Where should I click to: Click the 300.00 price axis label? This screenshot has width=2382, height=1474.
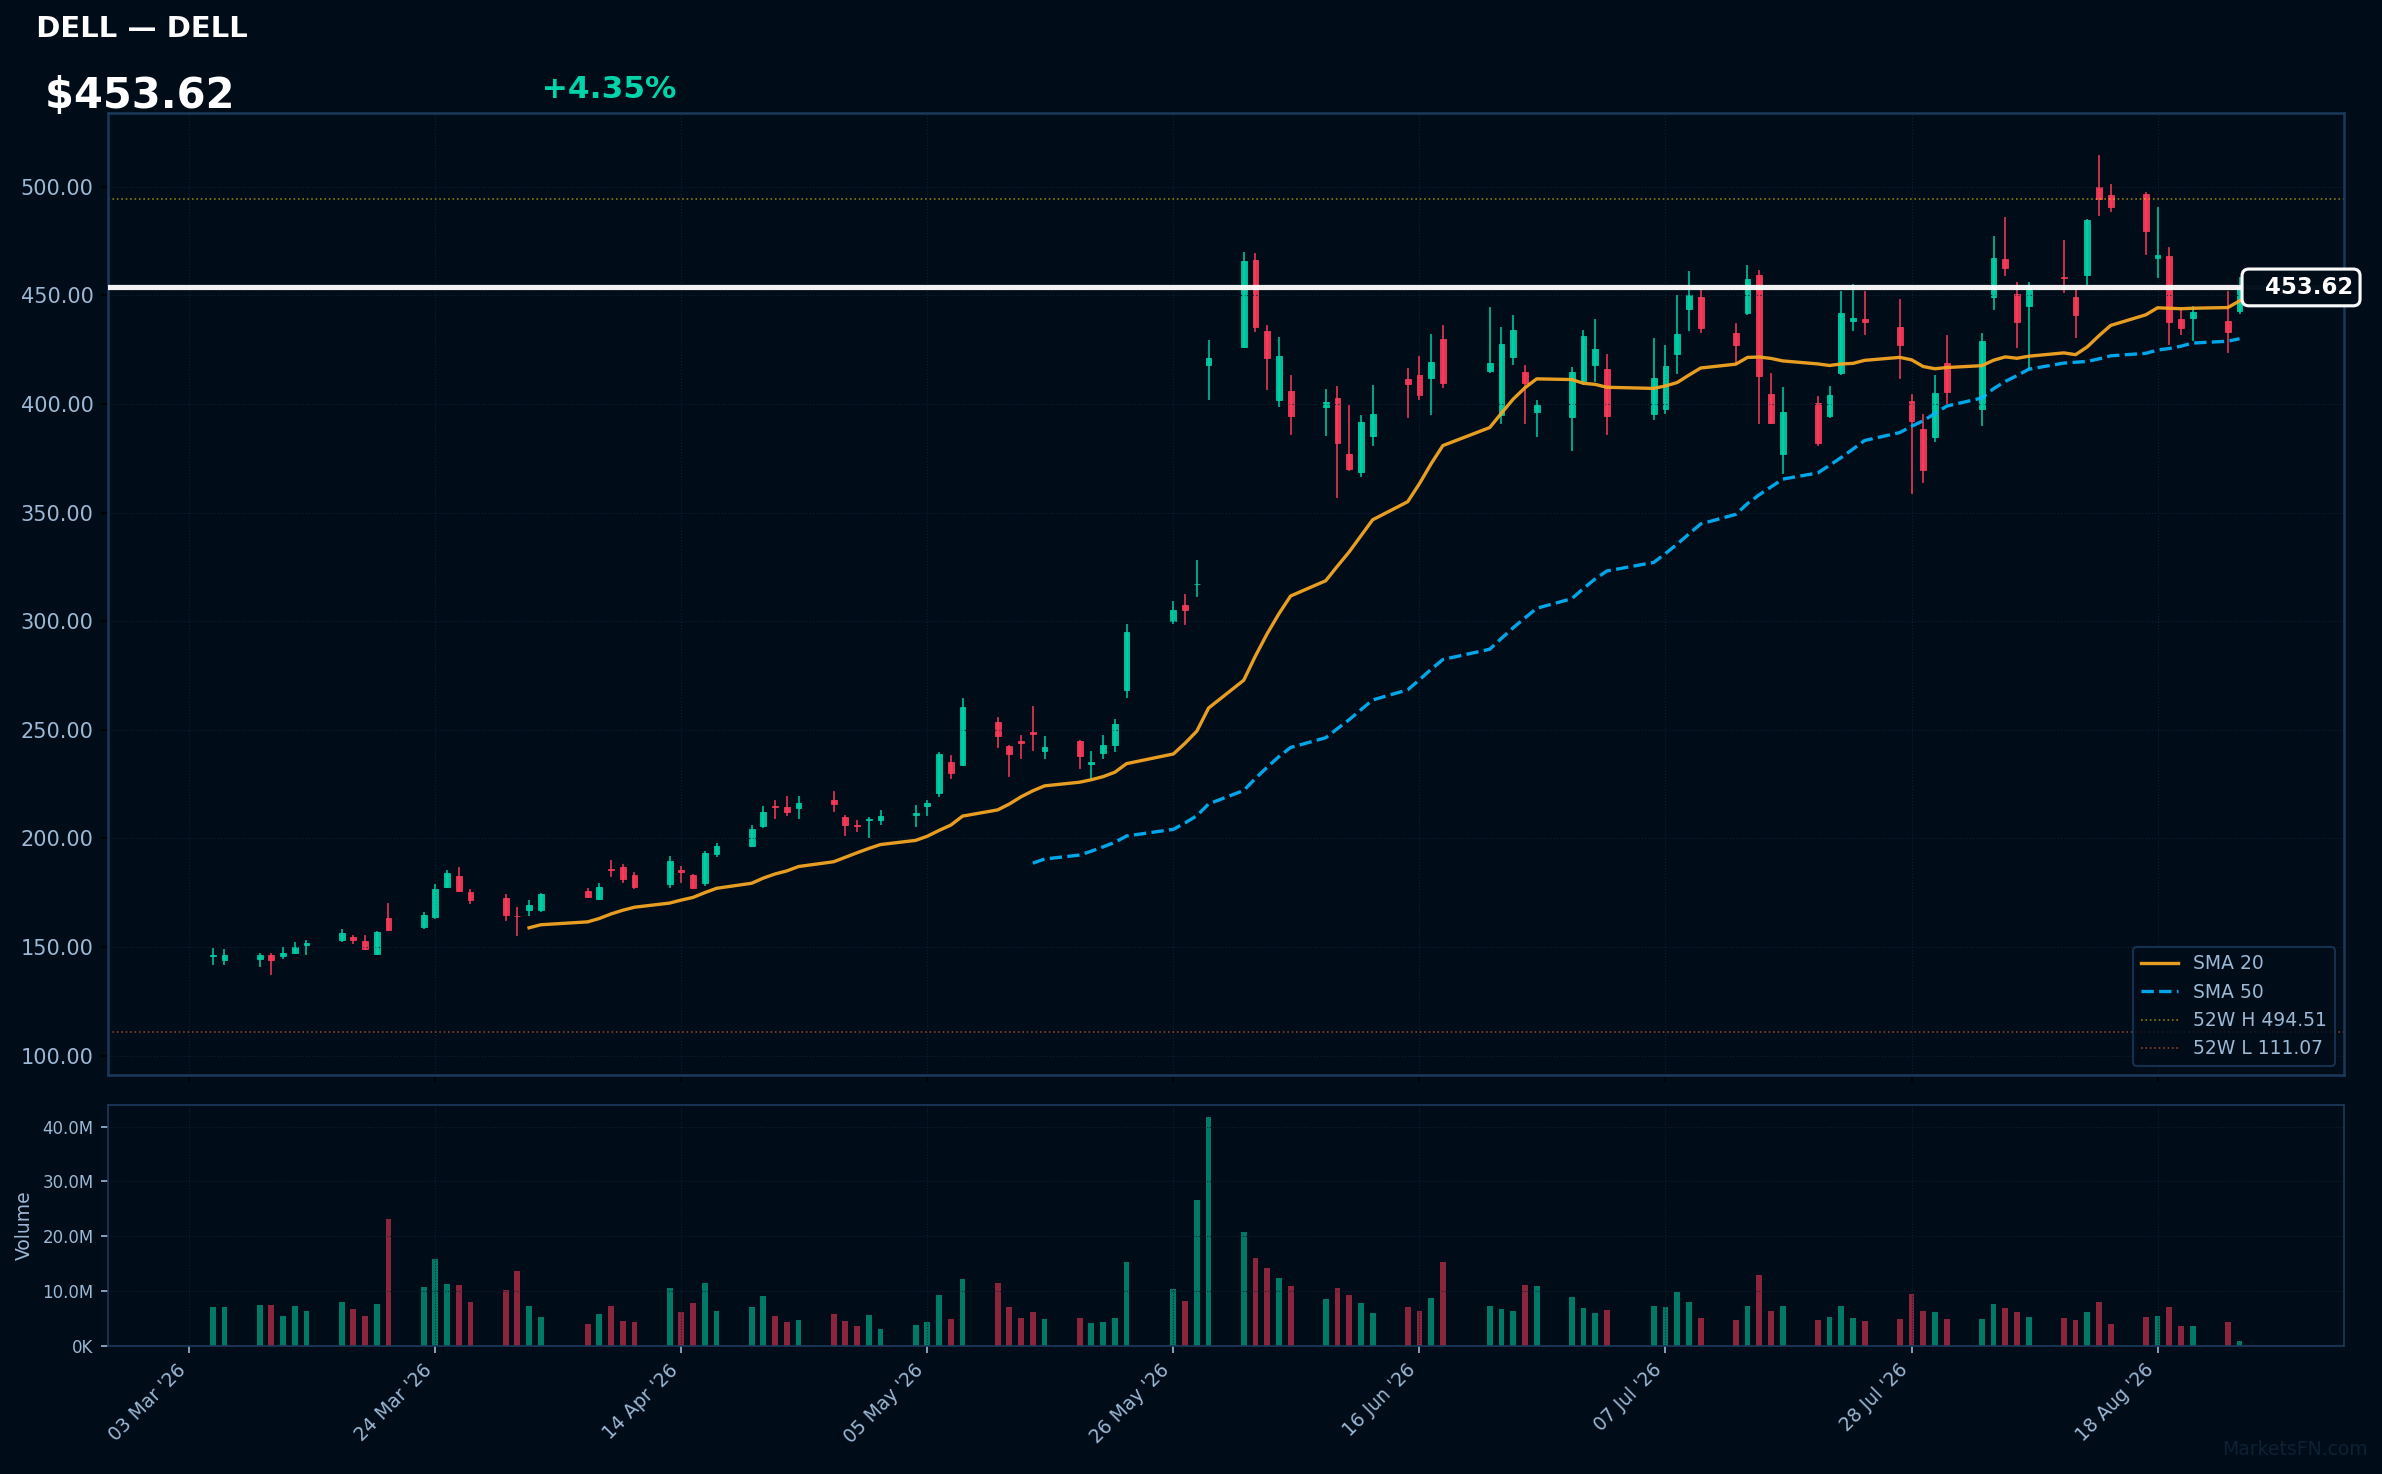click(57, 622)
